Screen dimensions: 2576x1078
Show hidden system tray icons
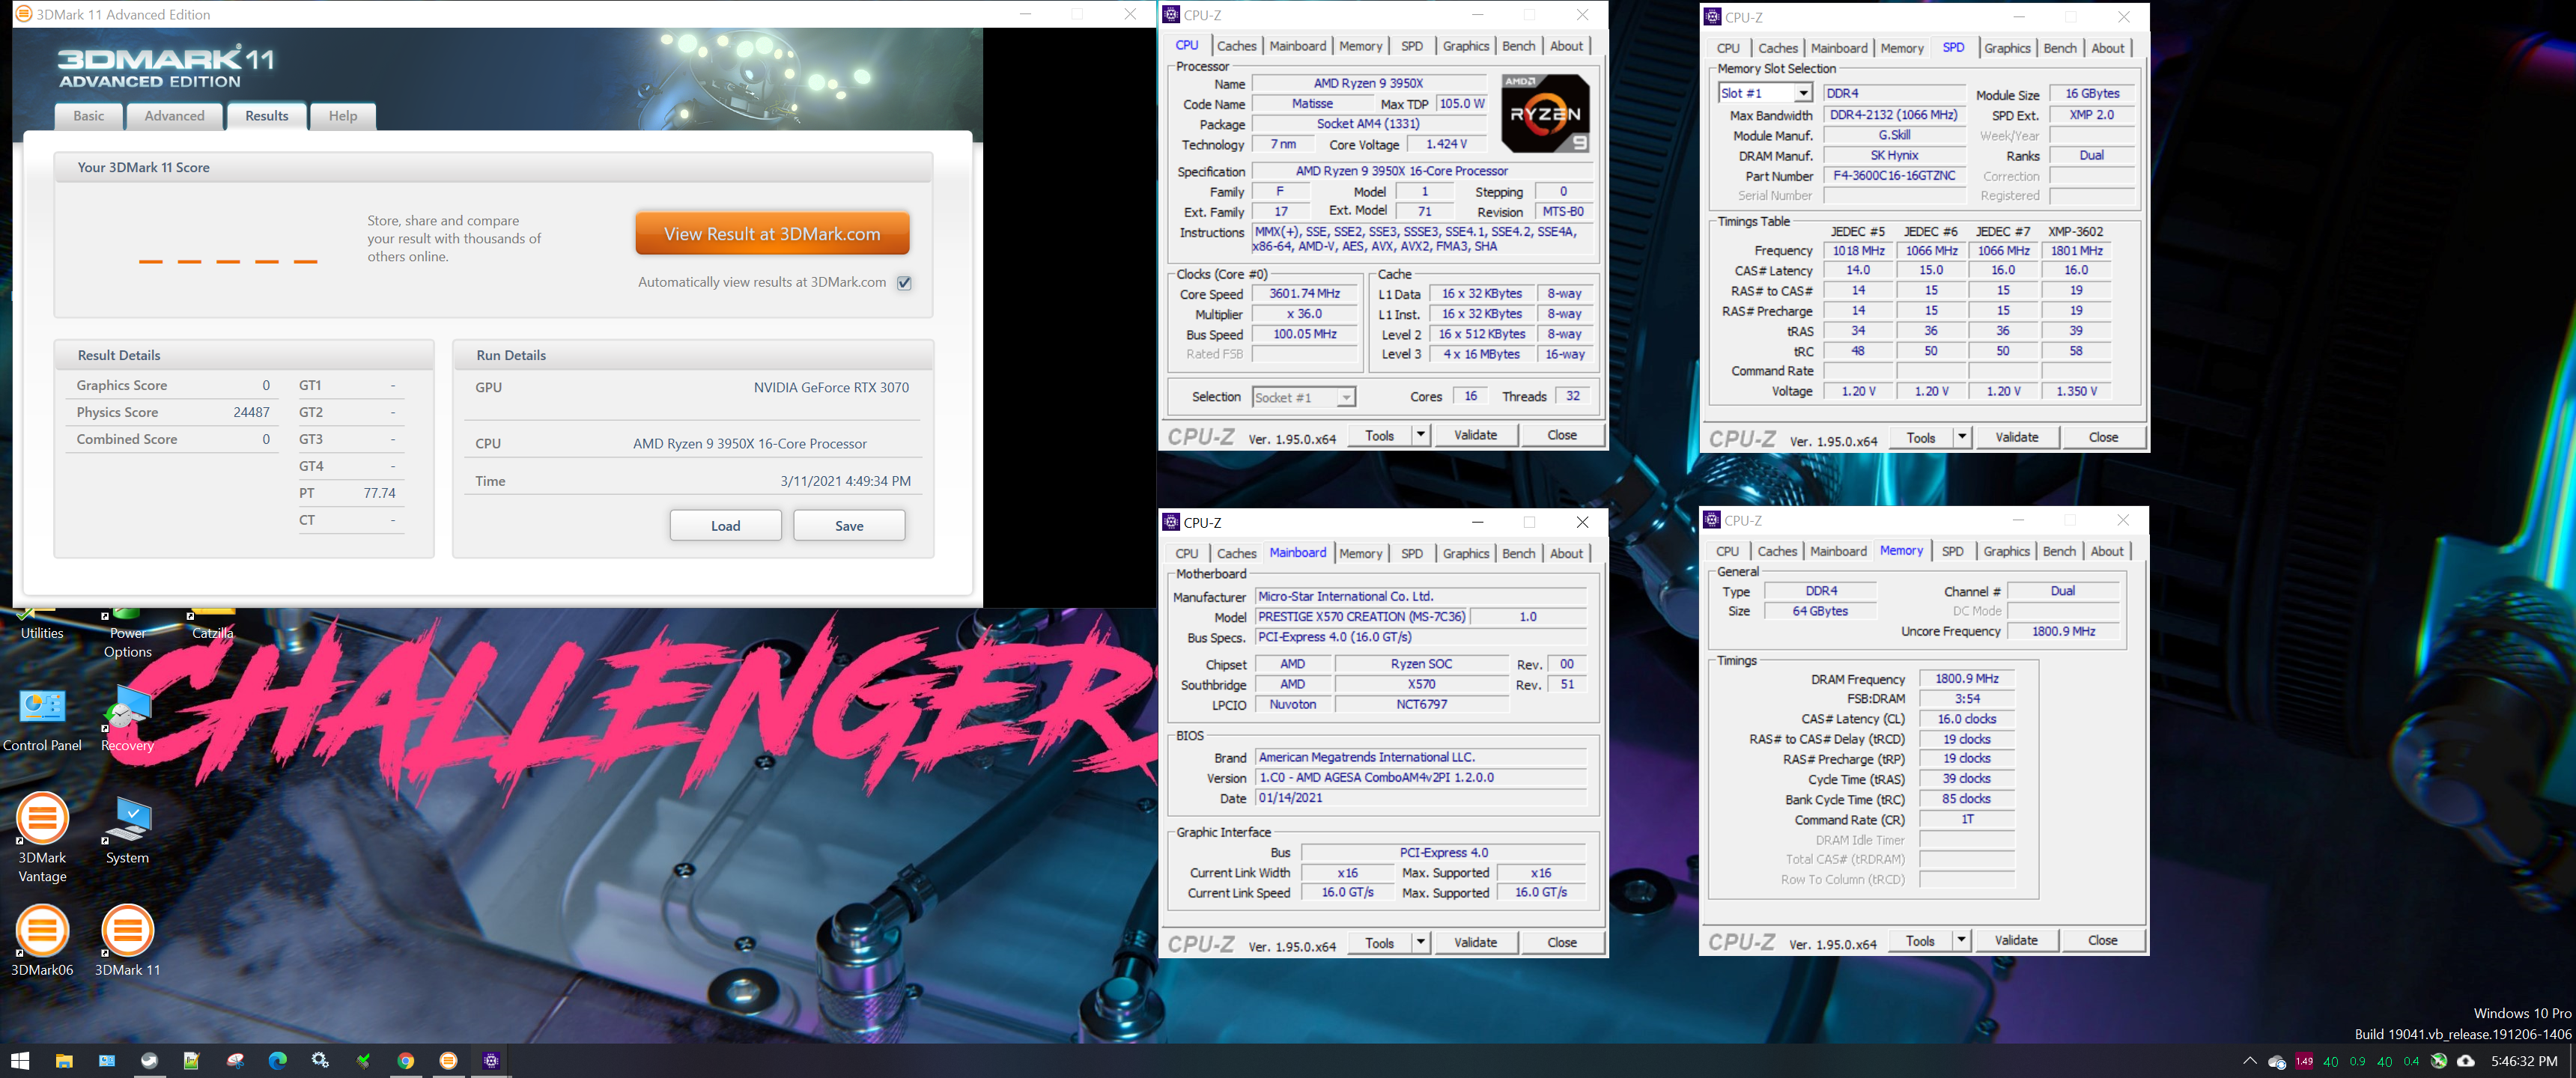(x=2249, y=1061)
